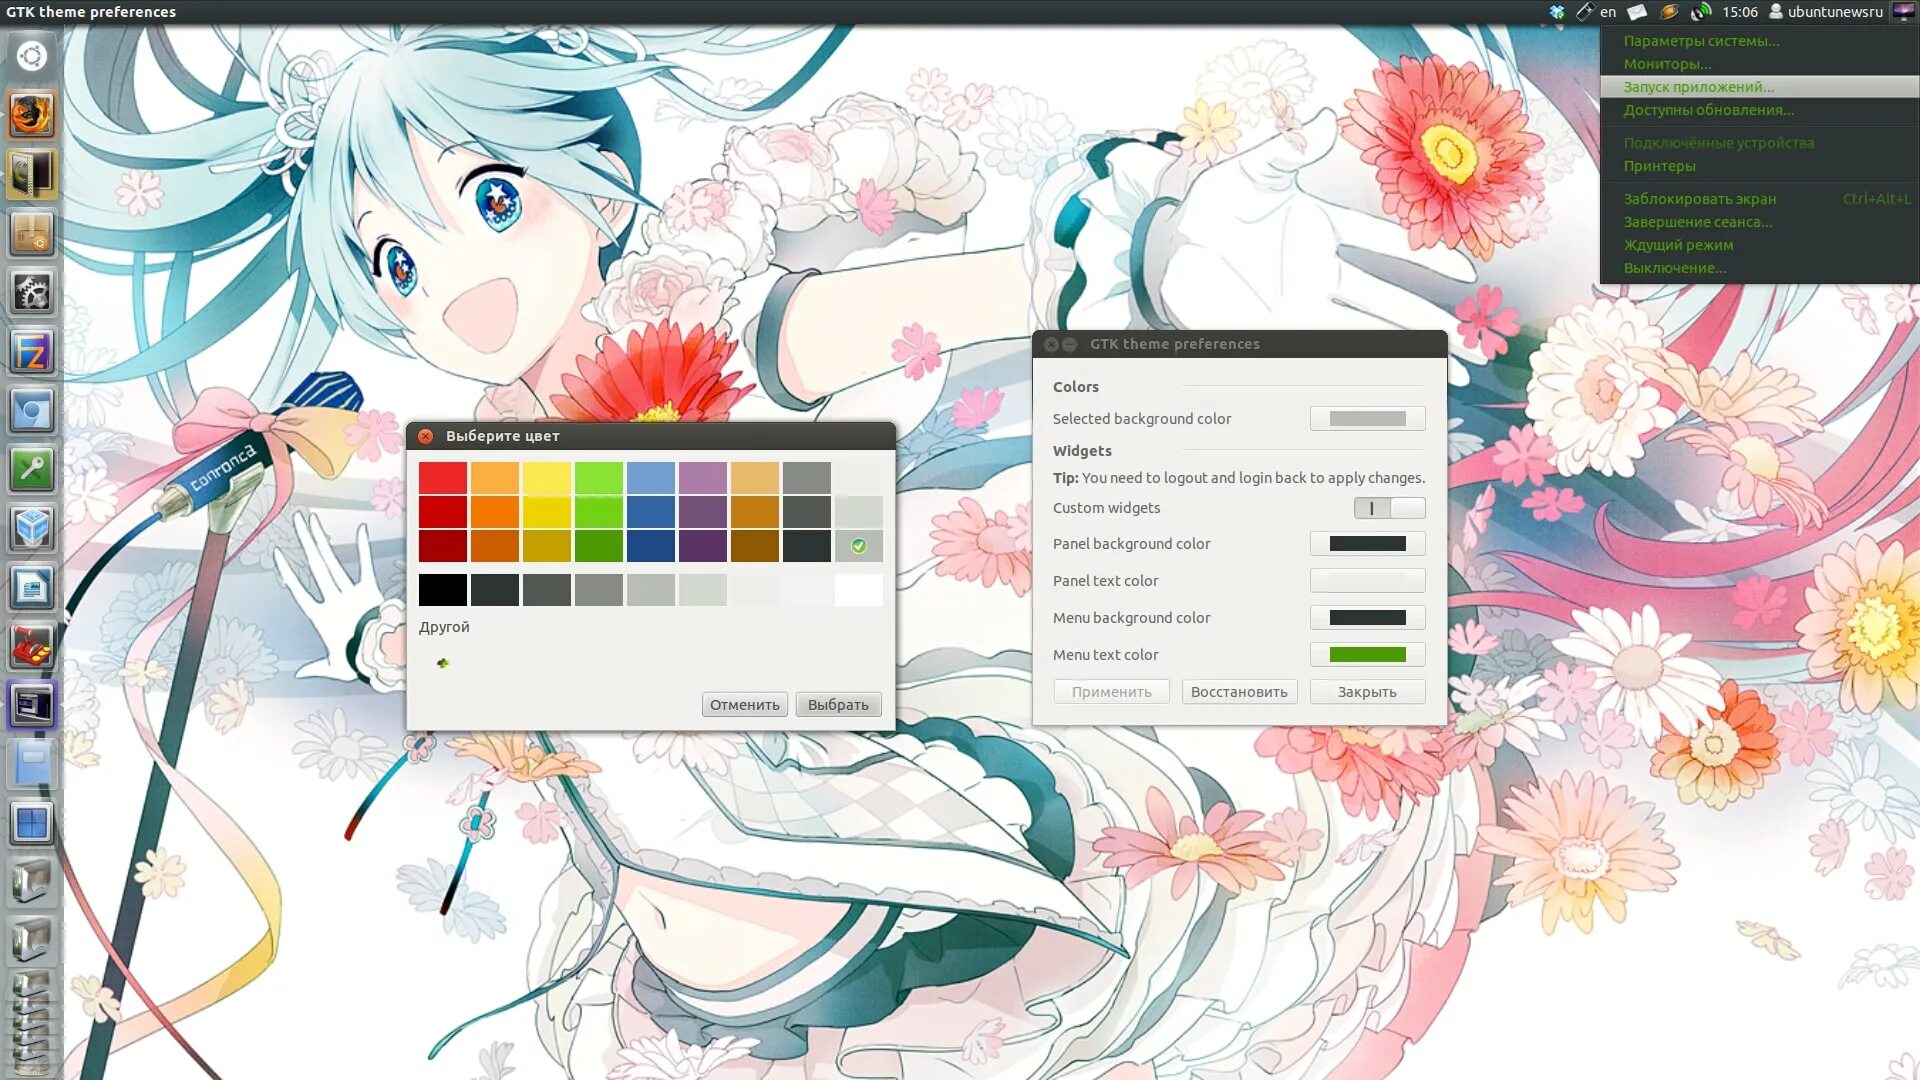Image resolution: width=1920 pixels, height=1080 pixels.
Task: Open the en keyboard layout indicator
Action: (1607, 12)
